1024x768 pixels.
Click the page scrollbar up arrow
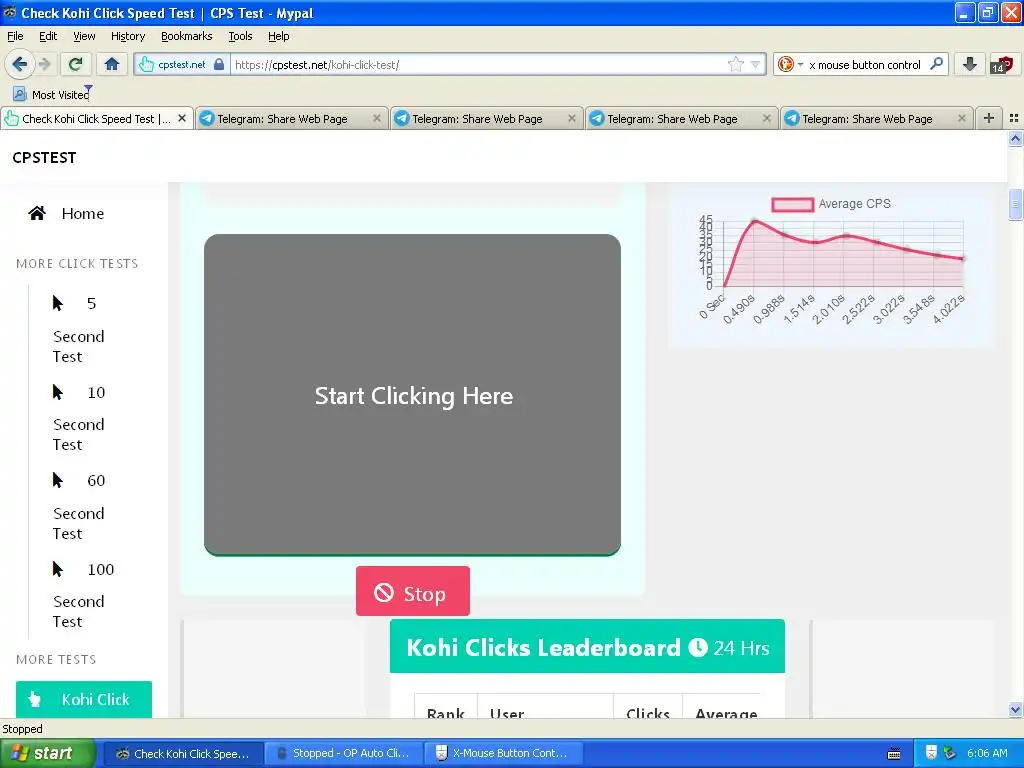(1015, 138)
